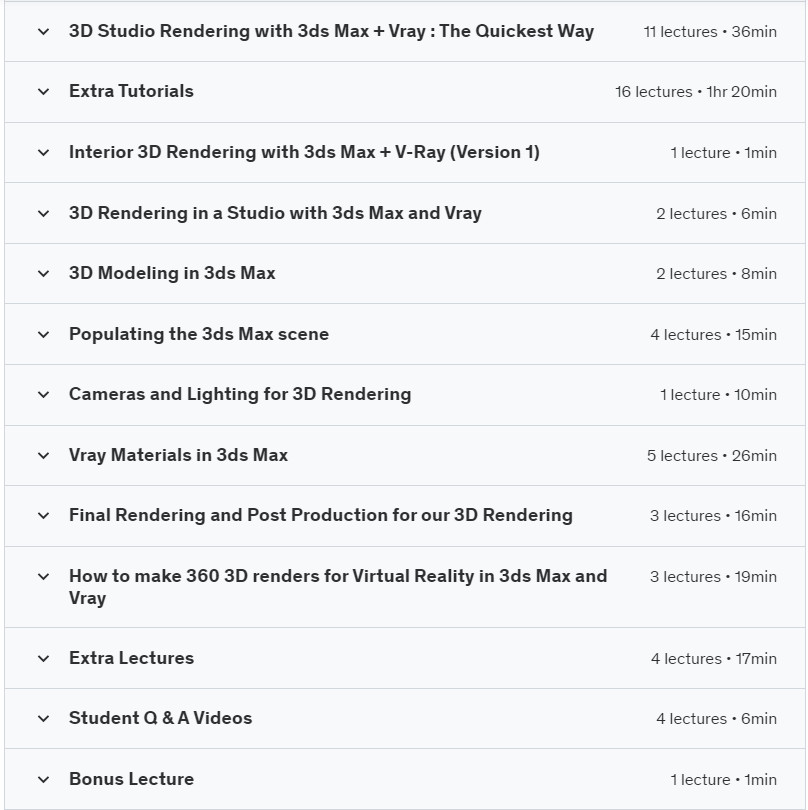Click chevron beside 3D Modeling in 3ds Max
Viewport: 808px width, 810px height.
point(44,273)
